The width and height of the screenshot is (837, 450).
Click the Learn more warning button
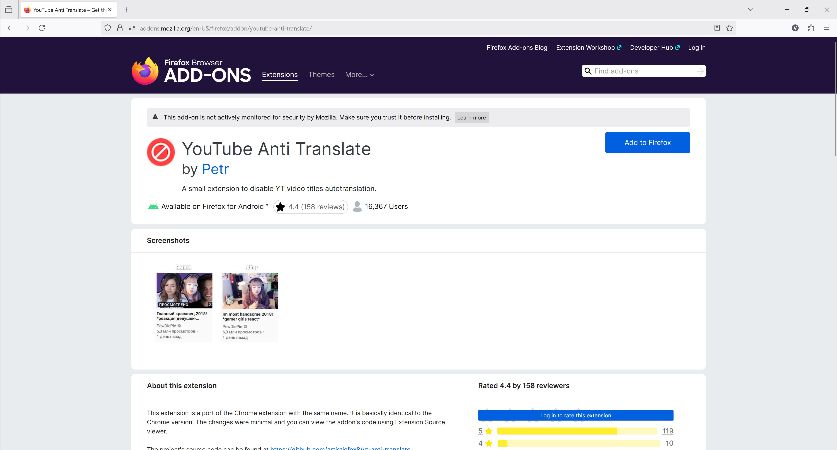pyautogui.click(x=472, y=117)
